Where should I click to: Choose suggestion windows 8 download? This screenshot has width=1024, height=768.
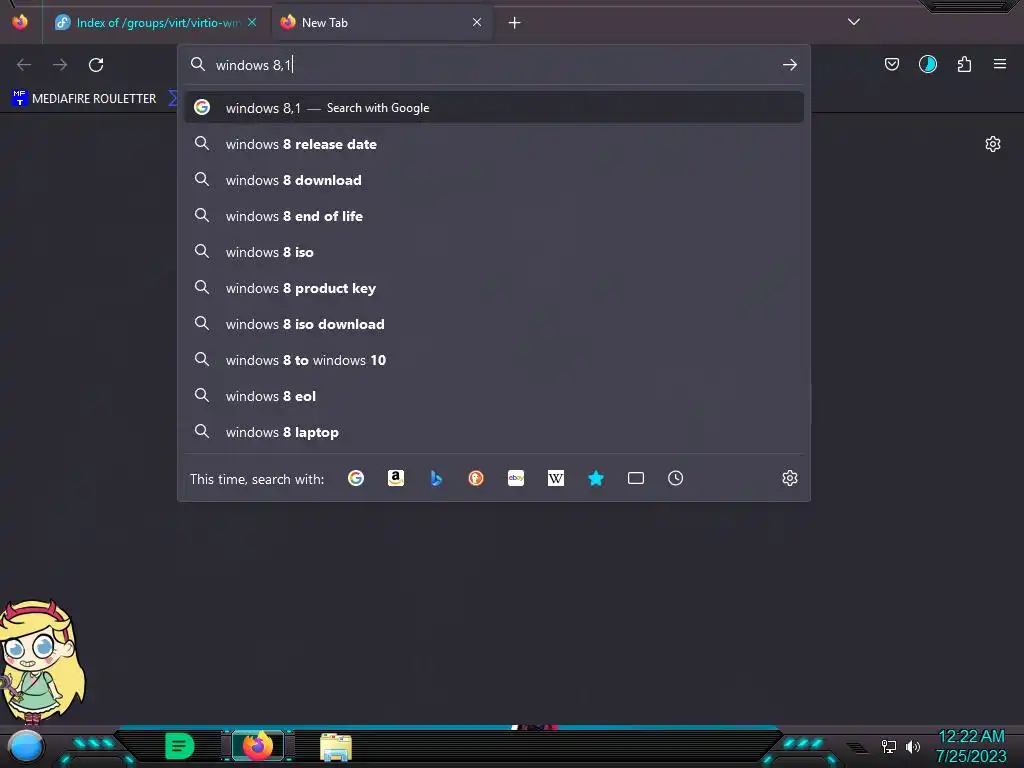click(x=494, y=180)
